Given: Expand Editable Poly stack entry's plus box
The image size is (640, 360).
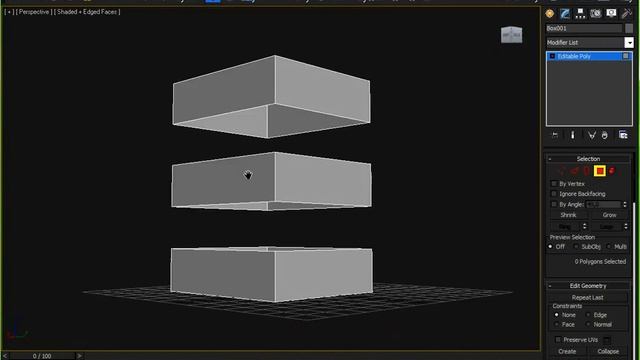Looking at the screenshot, I should 552,56.
